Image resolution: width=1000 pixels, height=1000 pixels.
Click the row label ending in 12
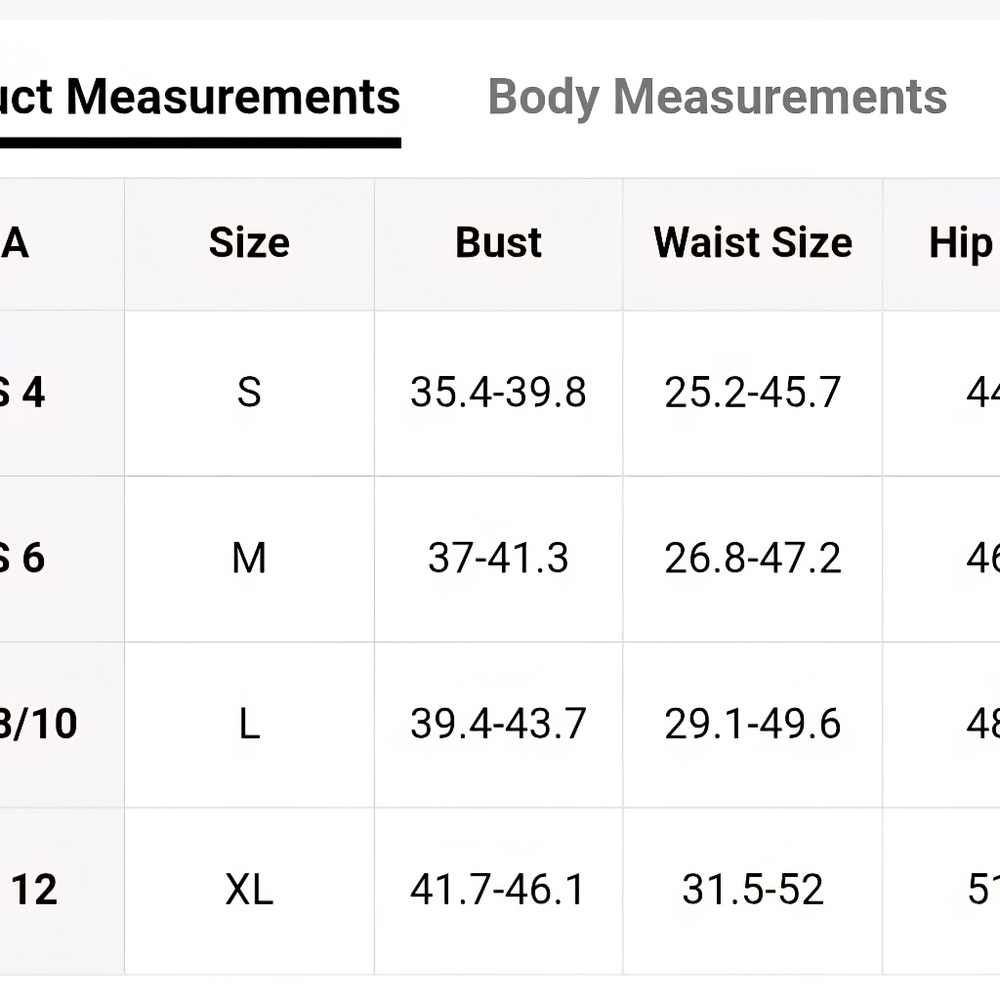pos(34,890)
